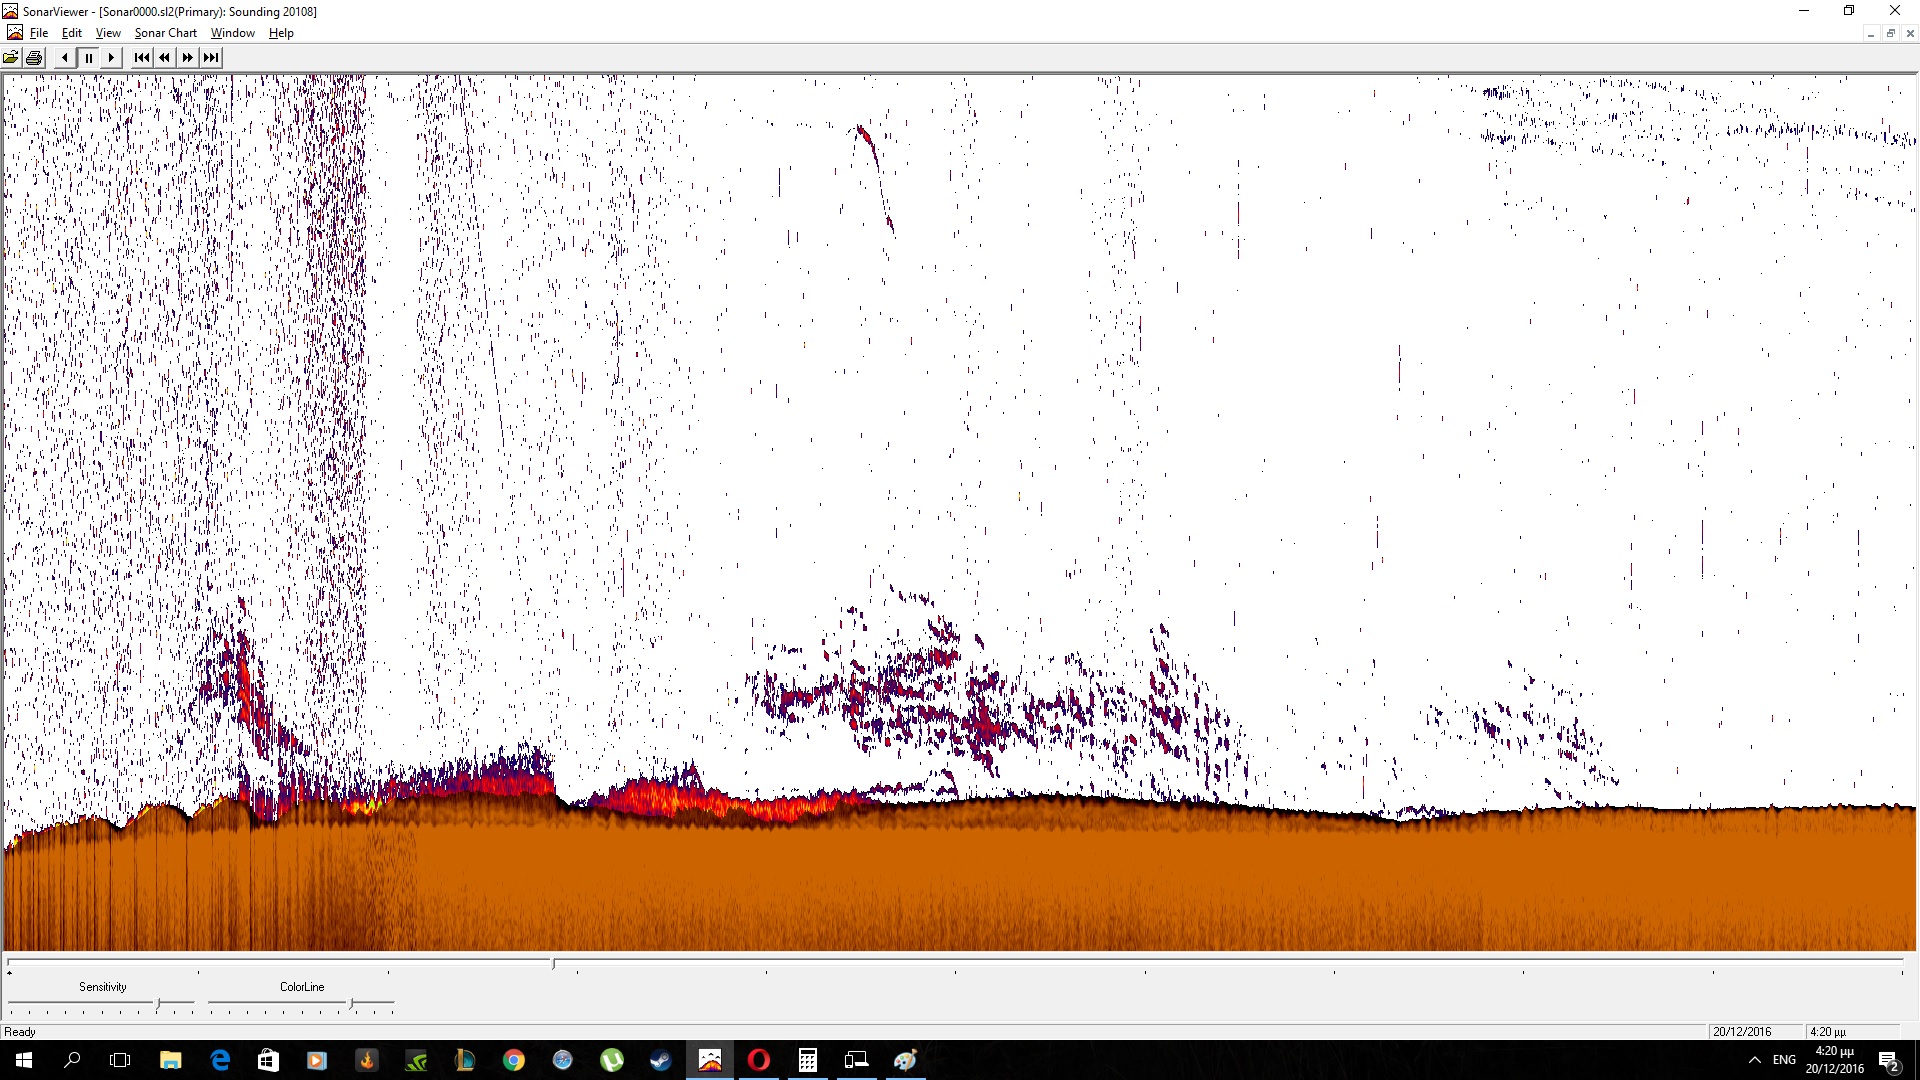1920x1080 pixels.
Task: Click the SonarViewer taskbar icon
Action: 710,1060
